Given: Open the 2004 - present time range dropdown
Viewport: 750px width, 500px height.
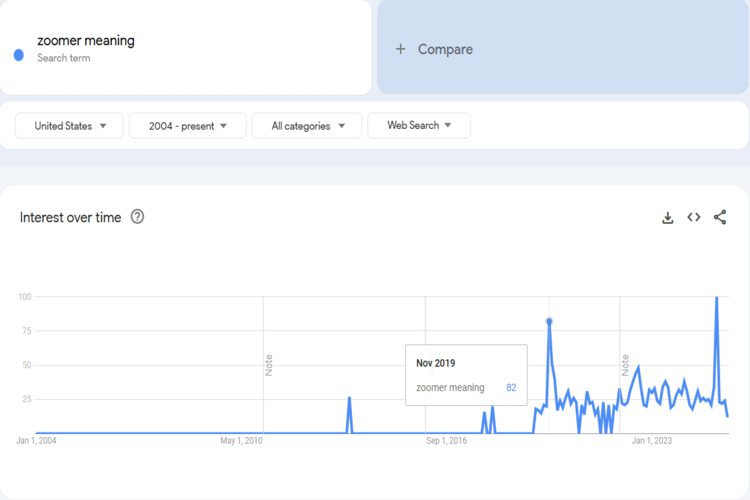Looking at the screenshot, I should 188,126.
